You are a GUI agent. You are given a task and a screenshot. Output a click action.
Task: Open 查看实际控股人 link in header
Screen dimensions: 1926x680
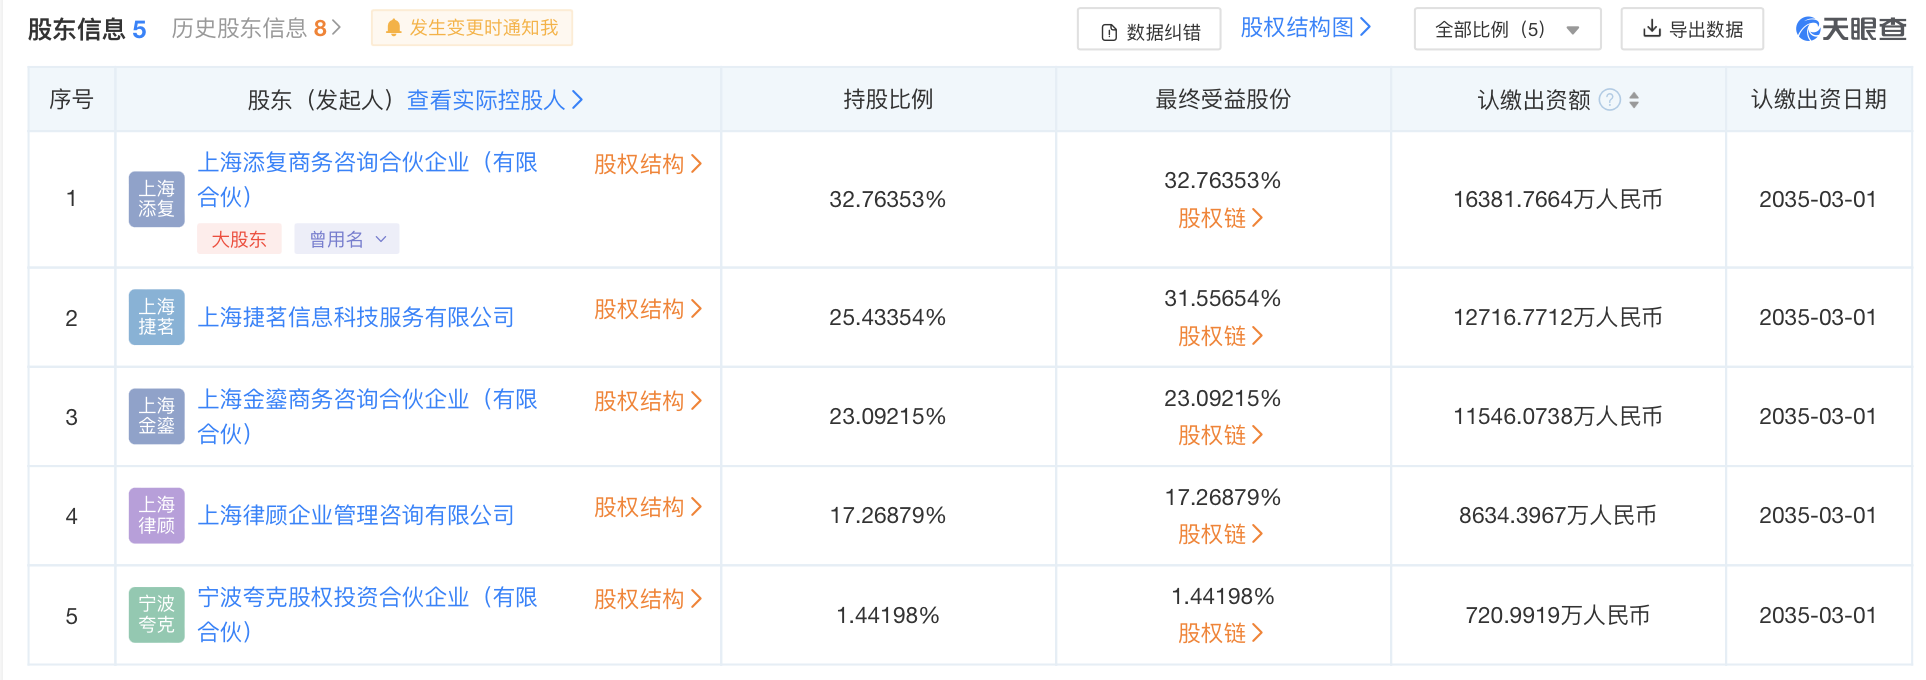pos(495,100)
